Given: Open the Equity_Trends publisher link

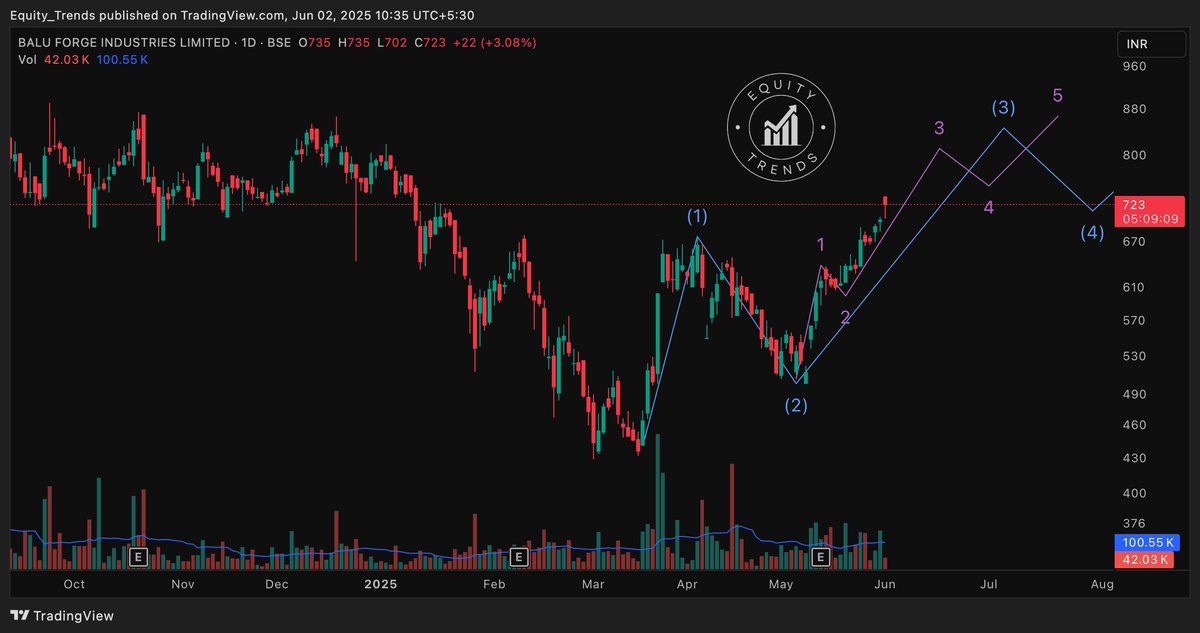Looking at the screenshot, I should click(50, 15).
